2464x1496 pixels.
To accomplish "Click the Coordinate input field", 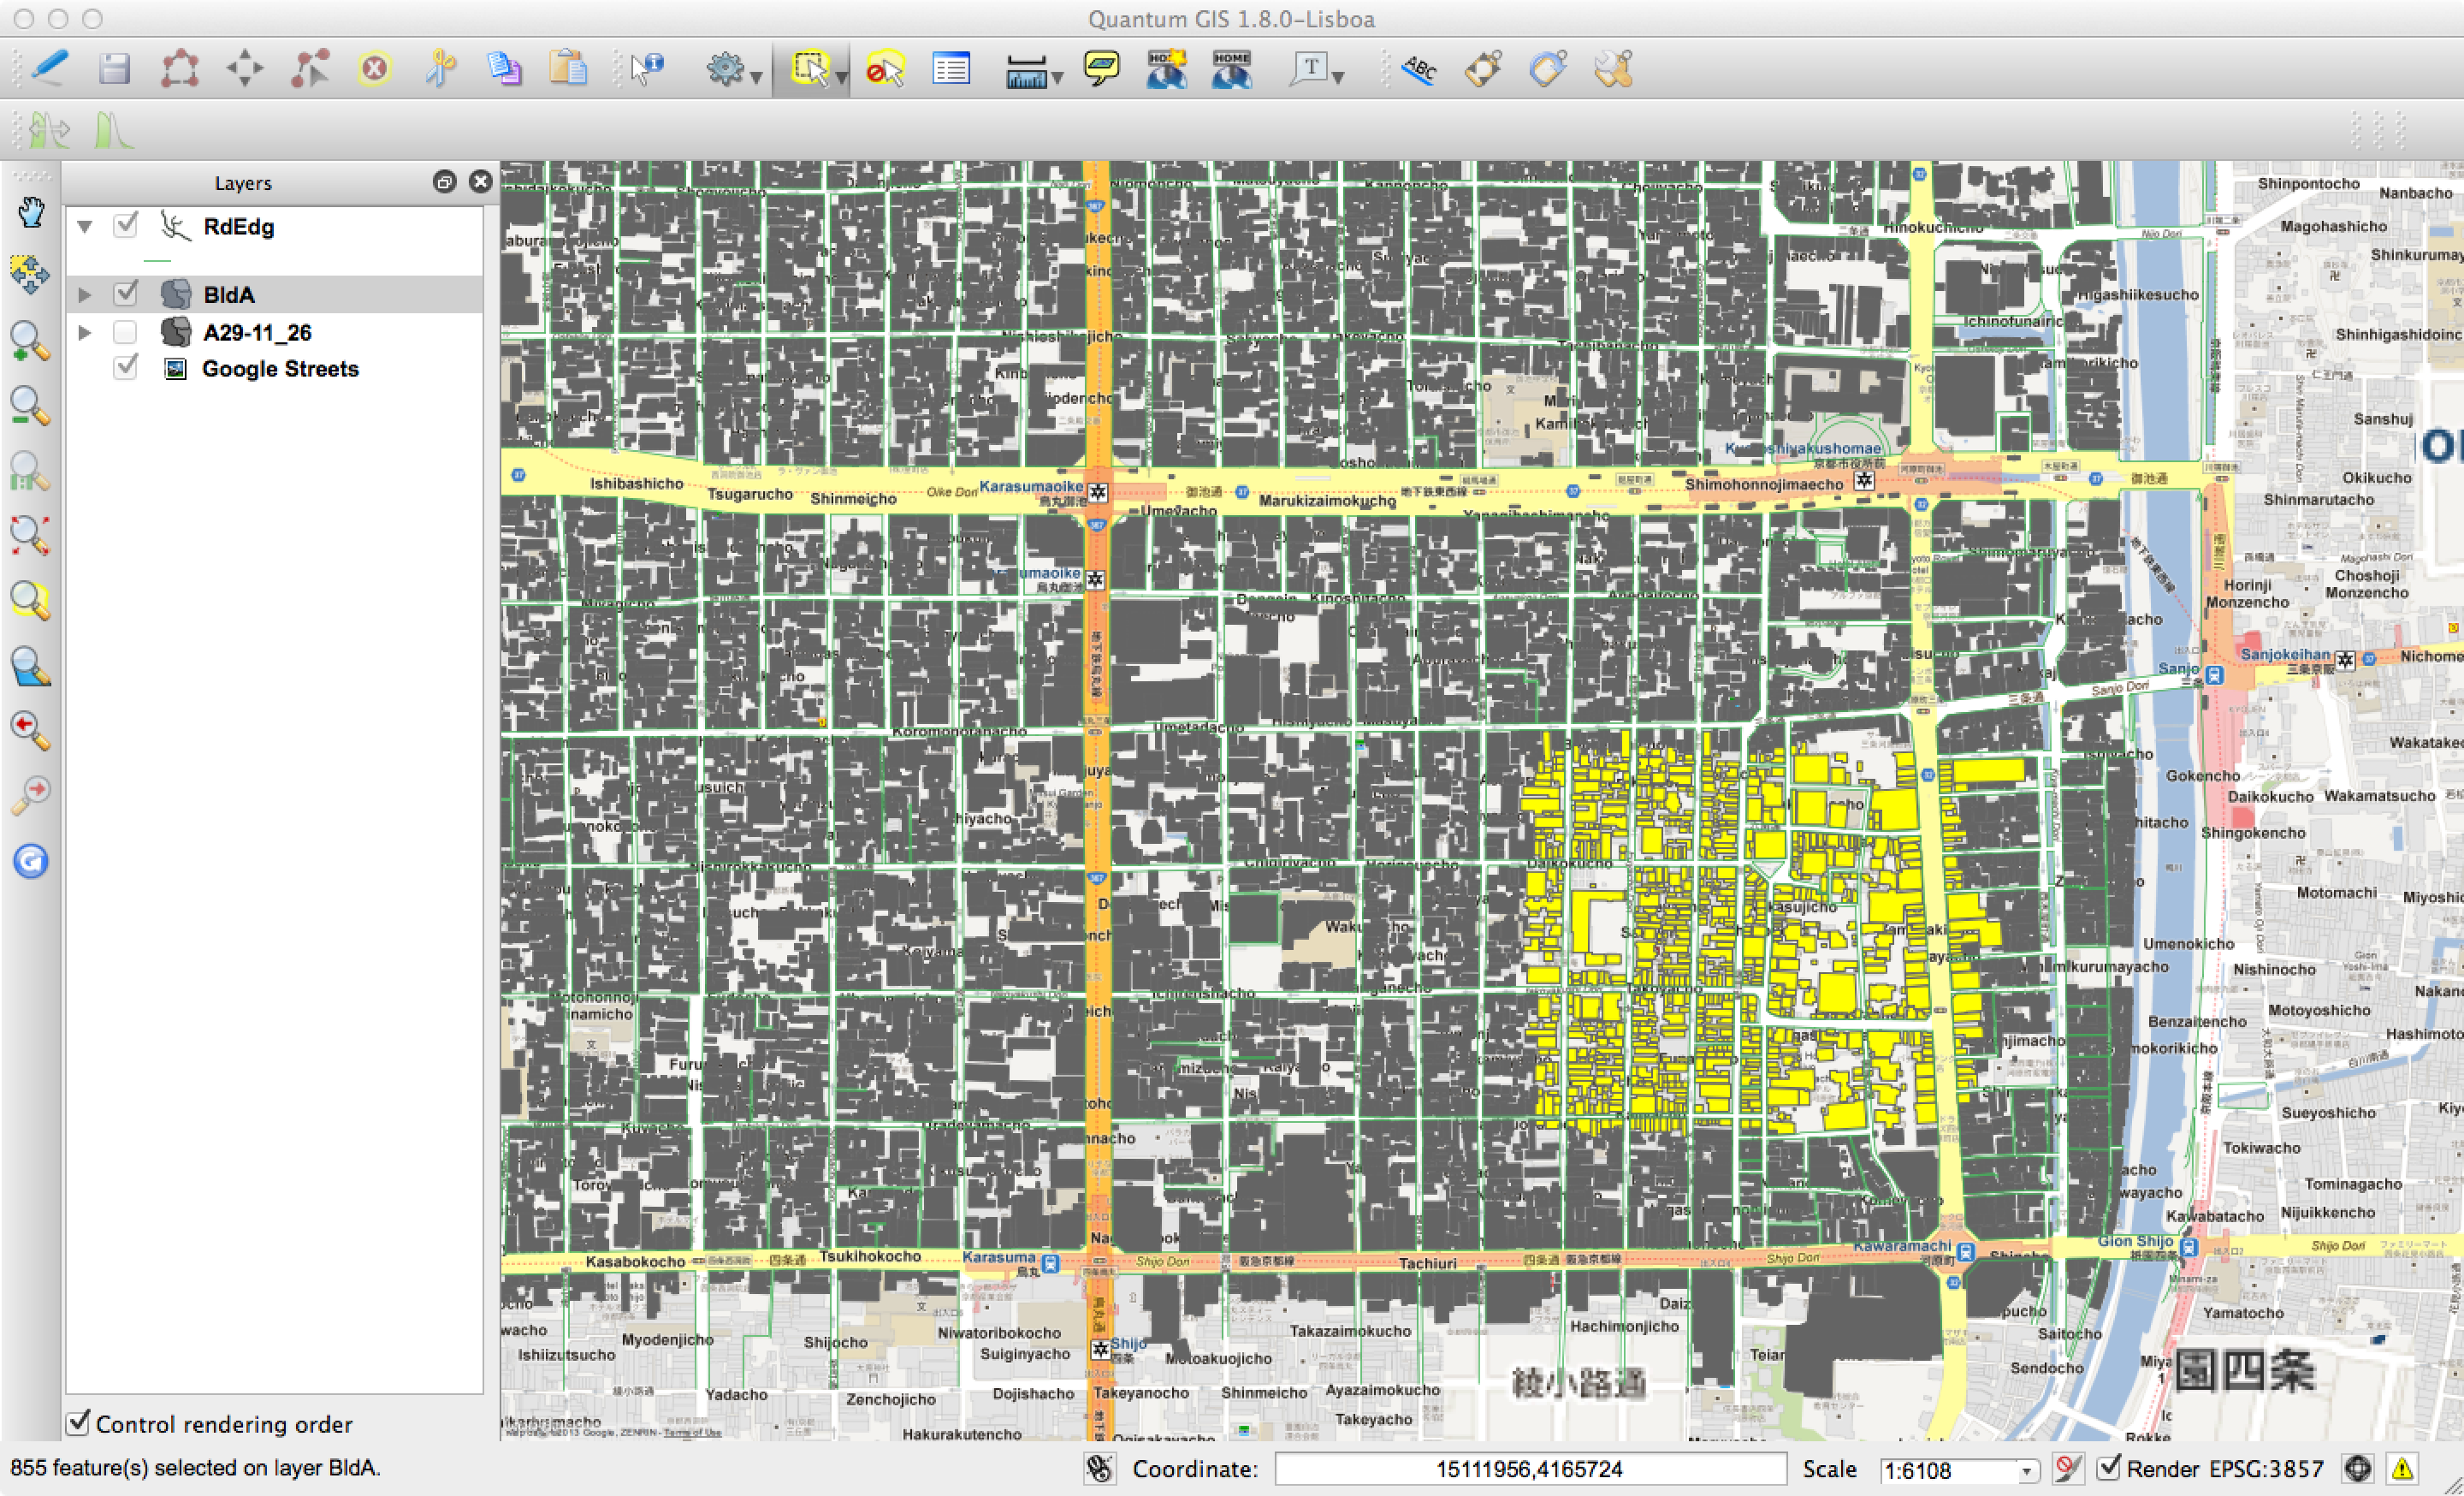I will tap(1530, 1469).
